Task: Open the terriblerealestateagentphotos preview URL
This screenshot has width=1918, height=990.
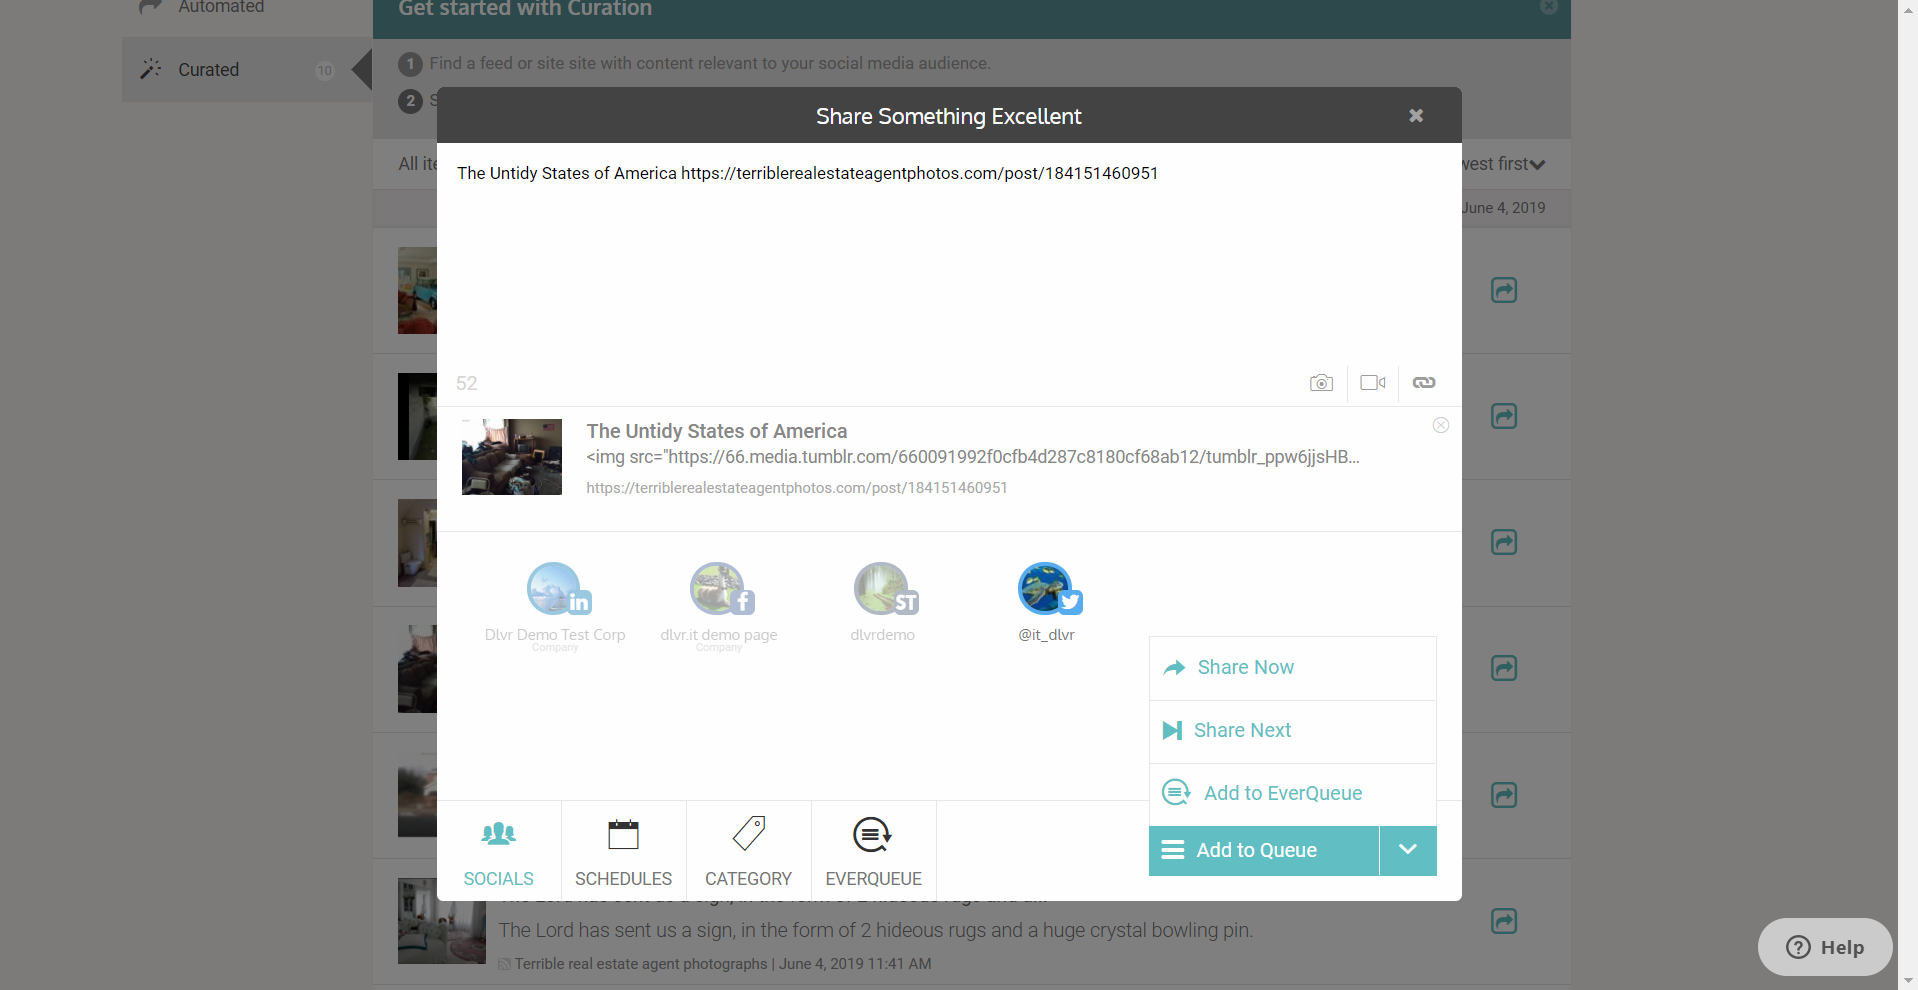Action: click(x=797, y=488)
